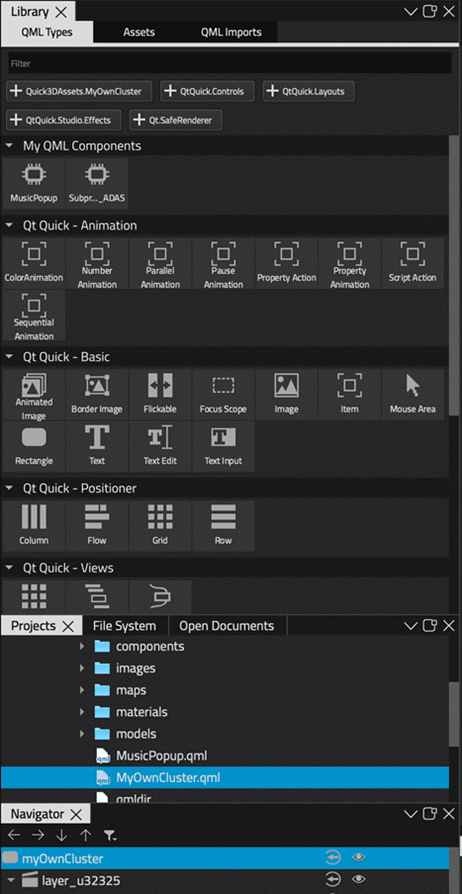Pick the ColorAnimation type
The width and height of the screenshot is (462, 894).
coord(34,263)
